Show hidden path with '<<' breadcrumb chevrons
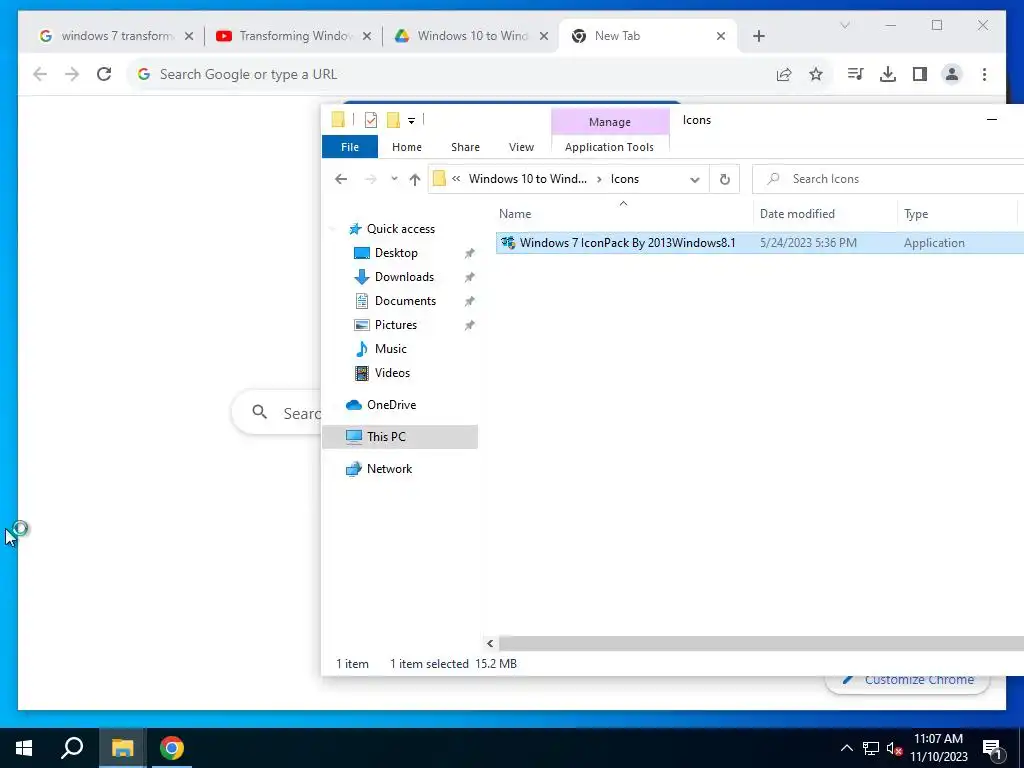1024x768 pixels. 456,179
